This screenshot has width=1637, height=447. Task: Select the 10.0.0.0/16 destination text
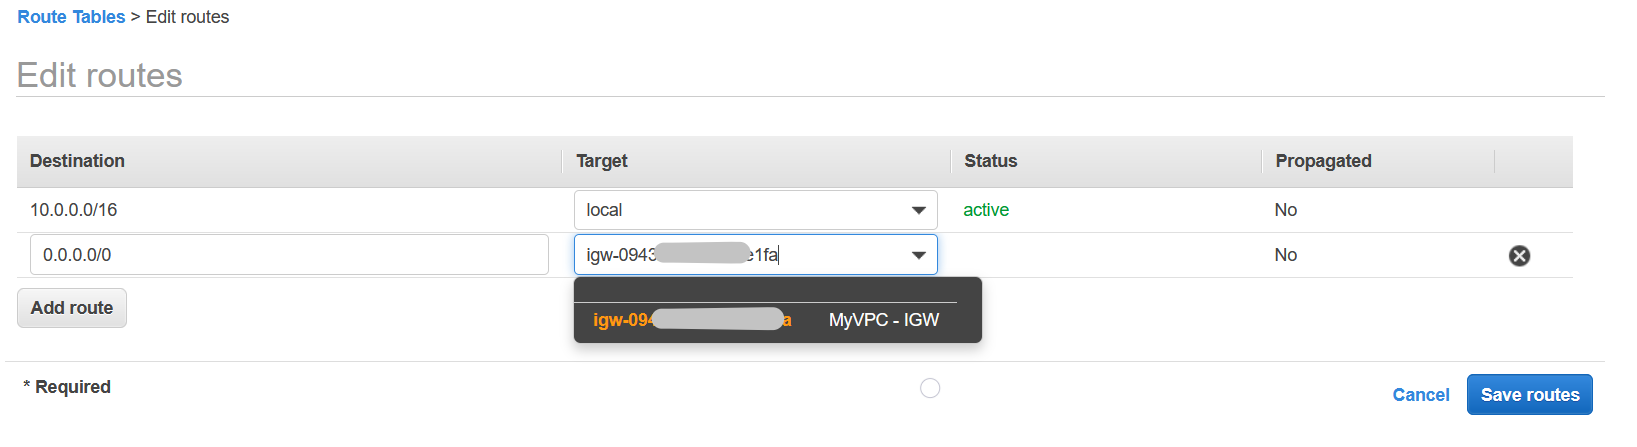tap(74, 210)
